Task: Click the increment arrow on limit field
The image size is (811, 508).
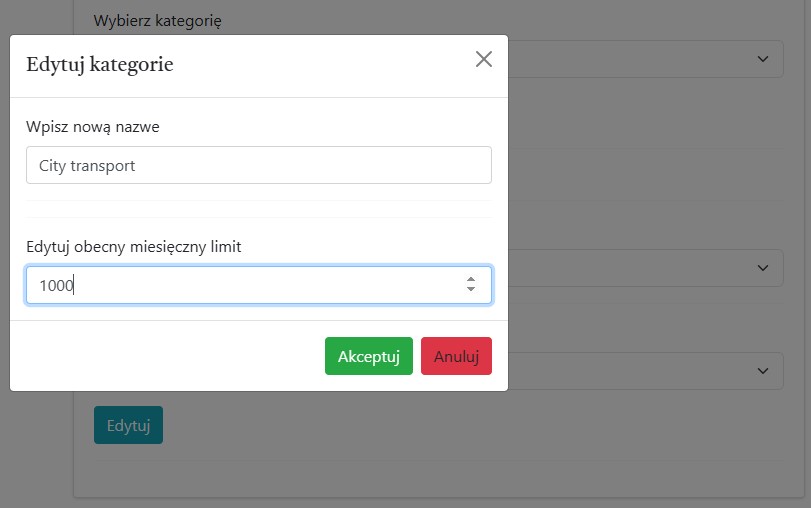Action: 470,279
